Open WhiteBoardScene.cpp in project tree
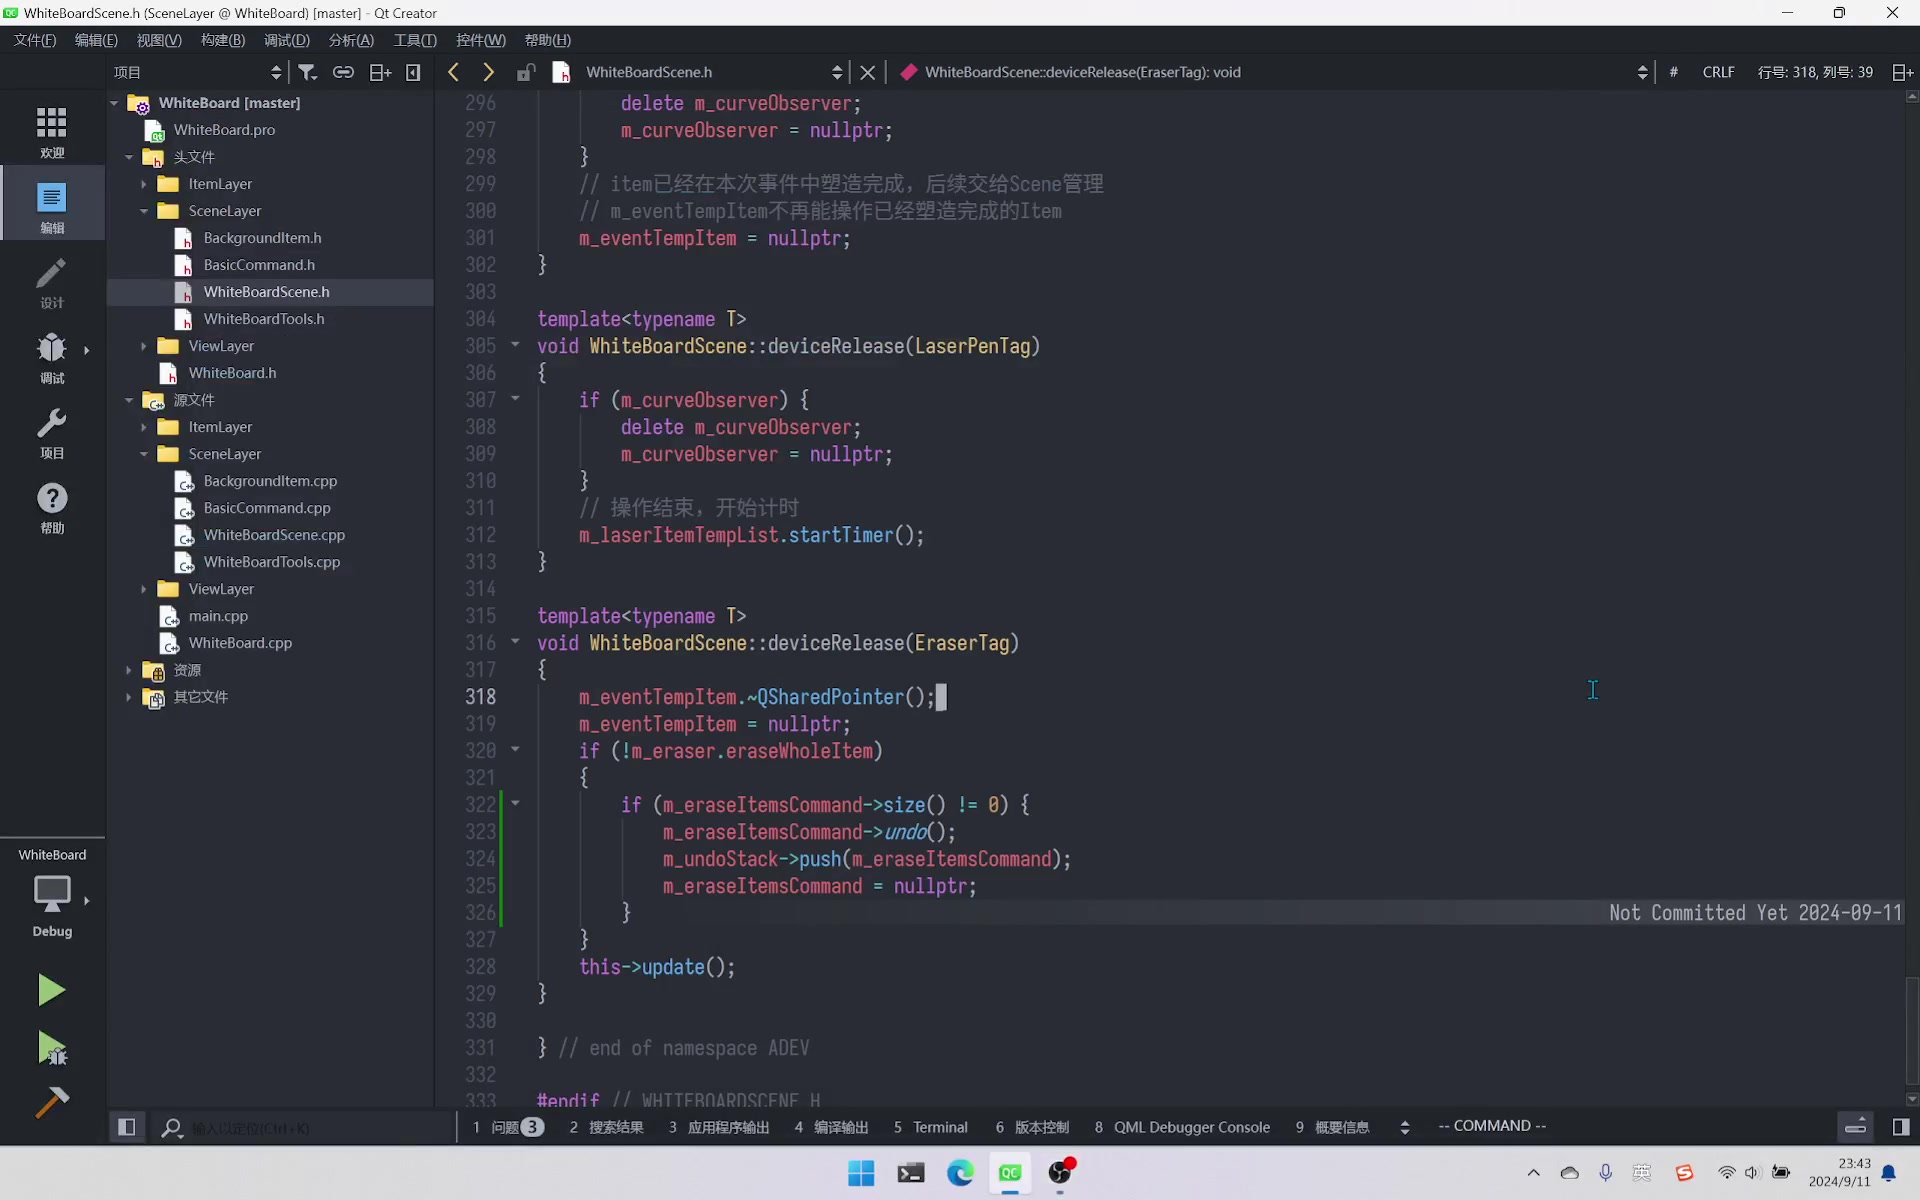The image size is (1920, 1200). click(274, 535)
